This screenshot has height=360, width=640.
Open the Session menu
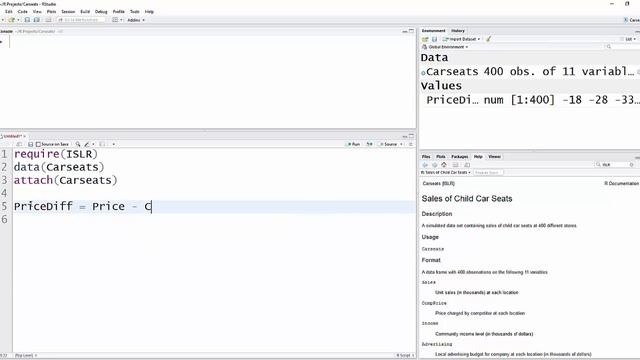pos(68,12)
